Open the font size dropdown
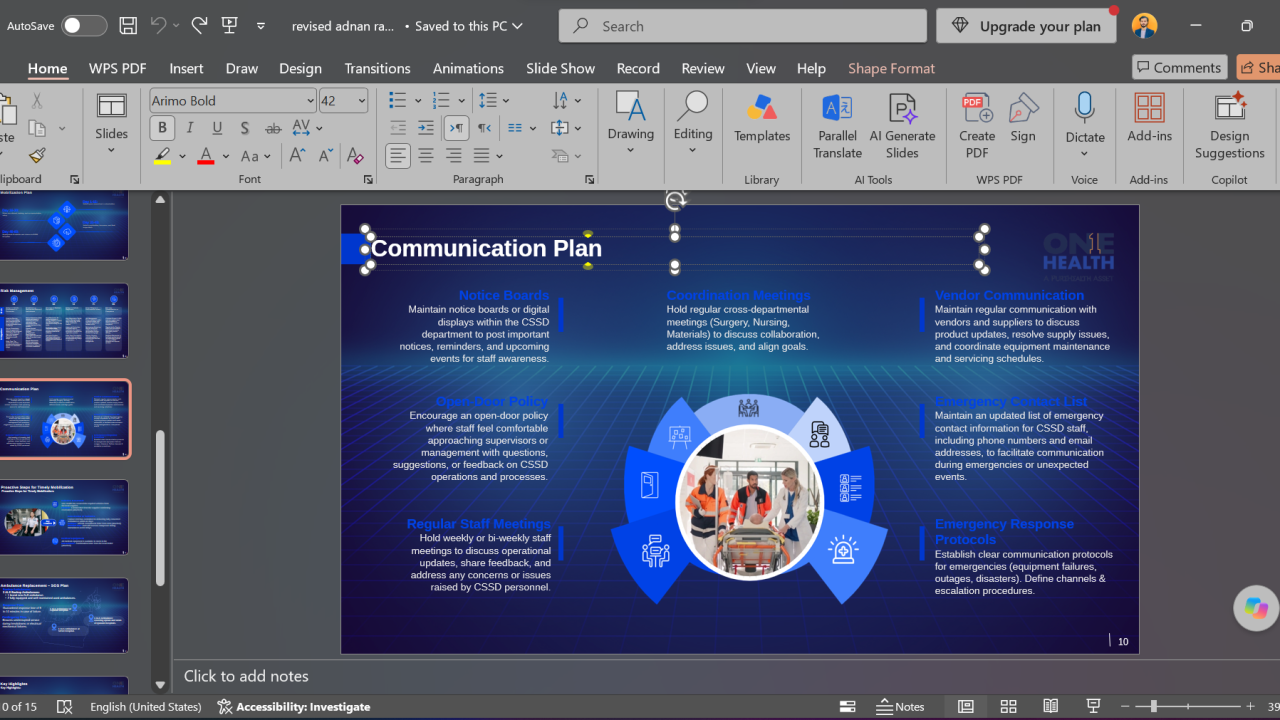The width and height of the screenshot is (1280, 720). [x=361, y=101]
